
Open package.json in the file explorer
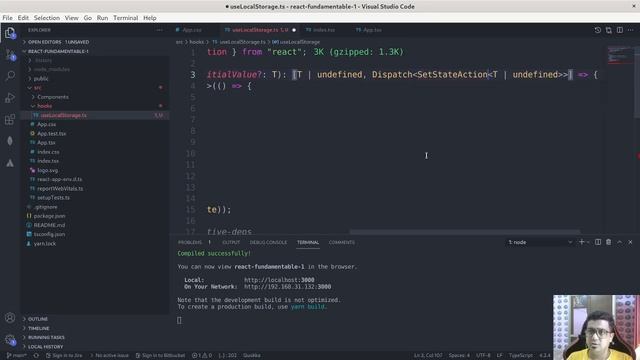49,216
